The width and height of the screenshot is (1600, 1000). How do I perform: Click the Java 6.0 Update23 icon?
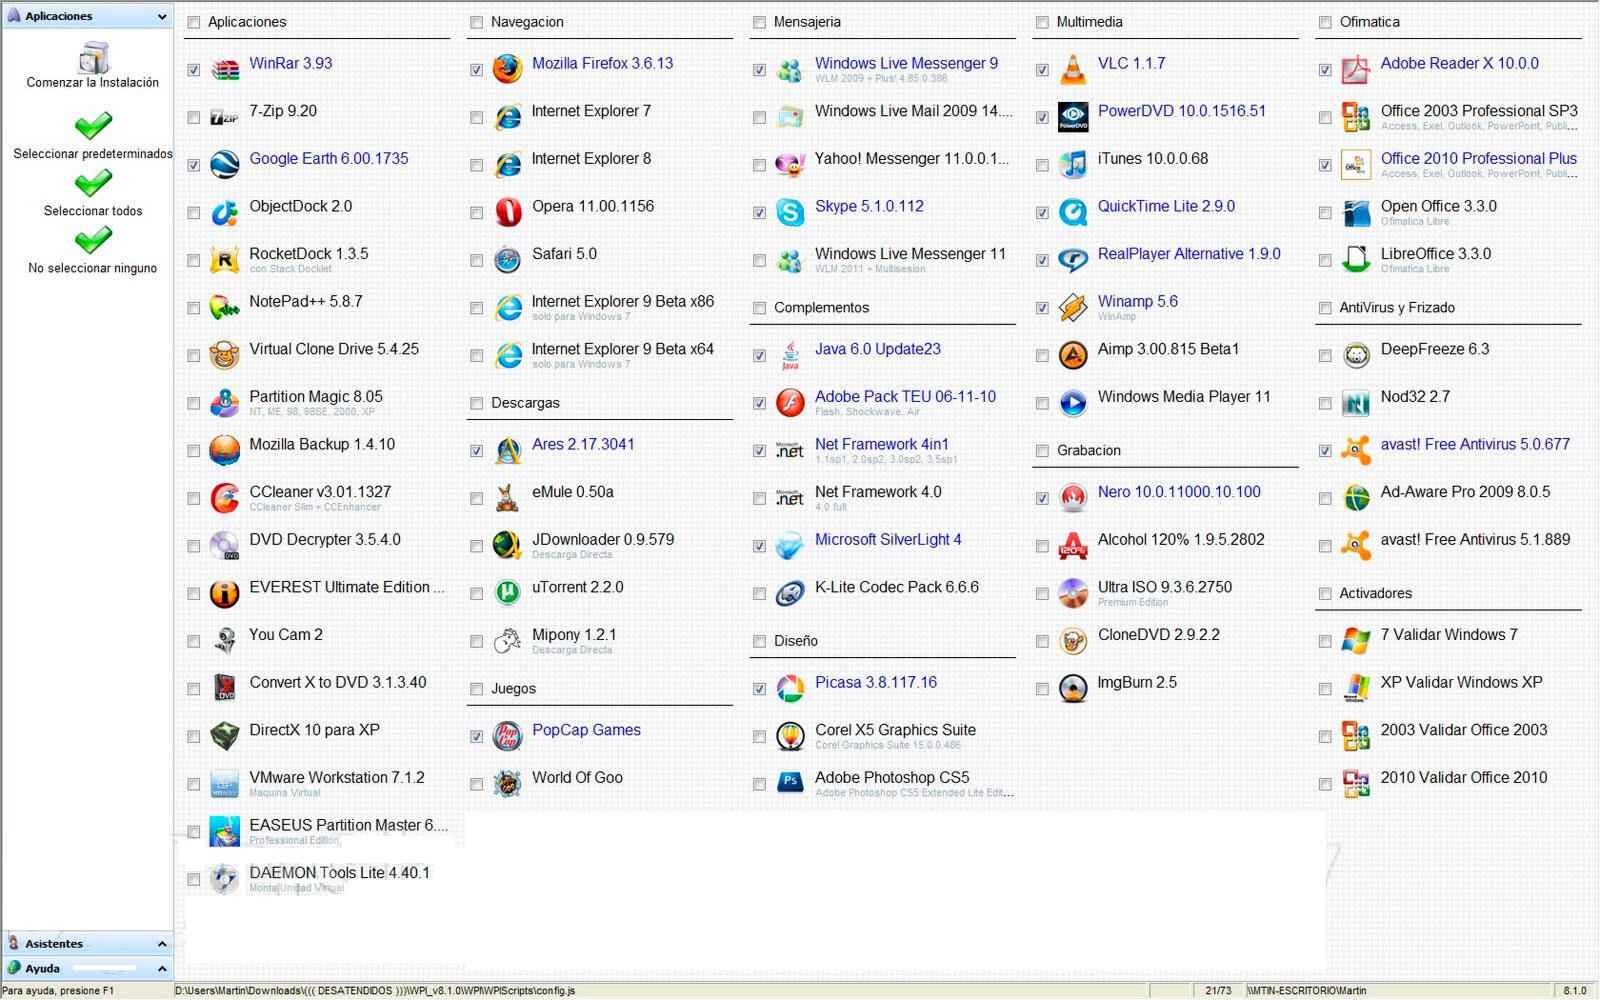click(791, 356)
